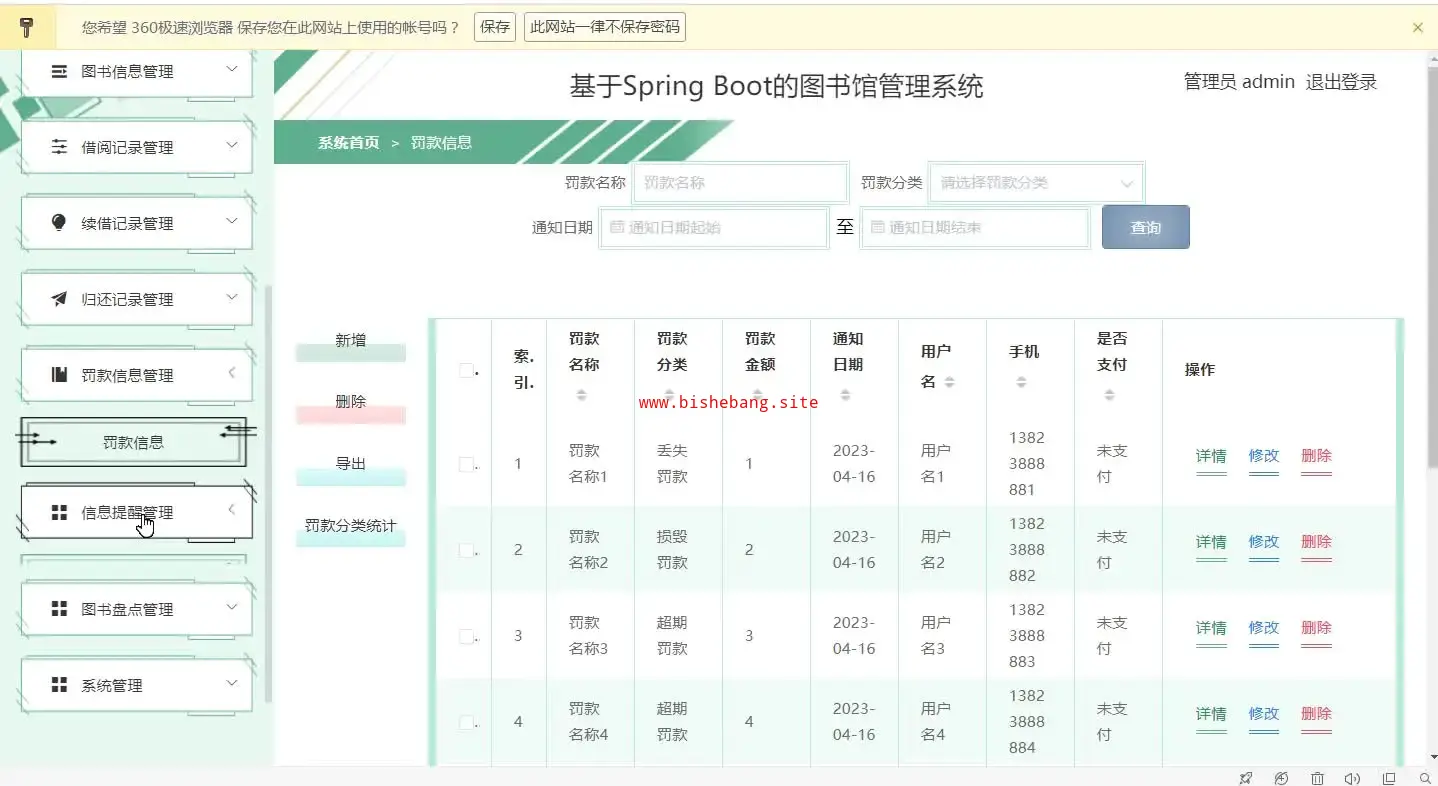Go to 系统首页 in the breadcrumb
This screenshot has width=1438, height=786.
(x=348, y=142)
